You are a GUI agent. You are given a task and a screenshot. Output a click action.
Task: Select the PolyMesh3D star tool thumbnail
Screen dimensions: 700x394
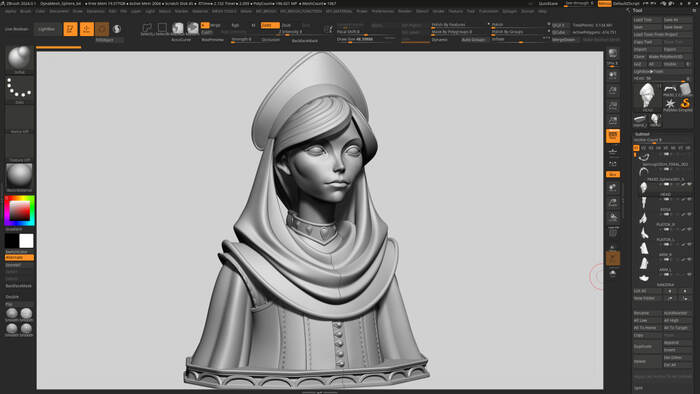pyautogui.click(x=670, y=104)
